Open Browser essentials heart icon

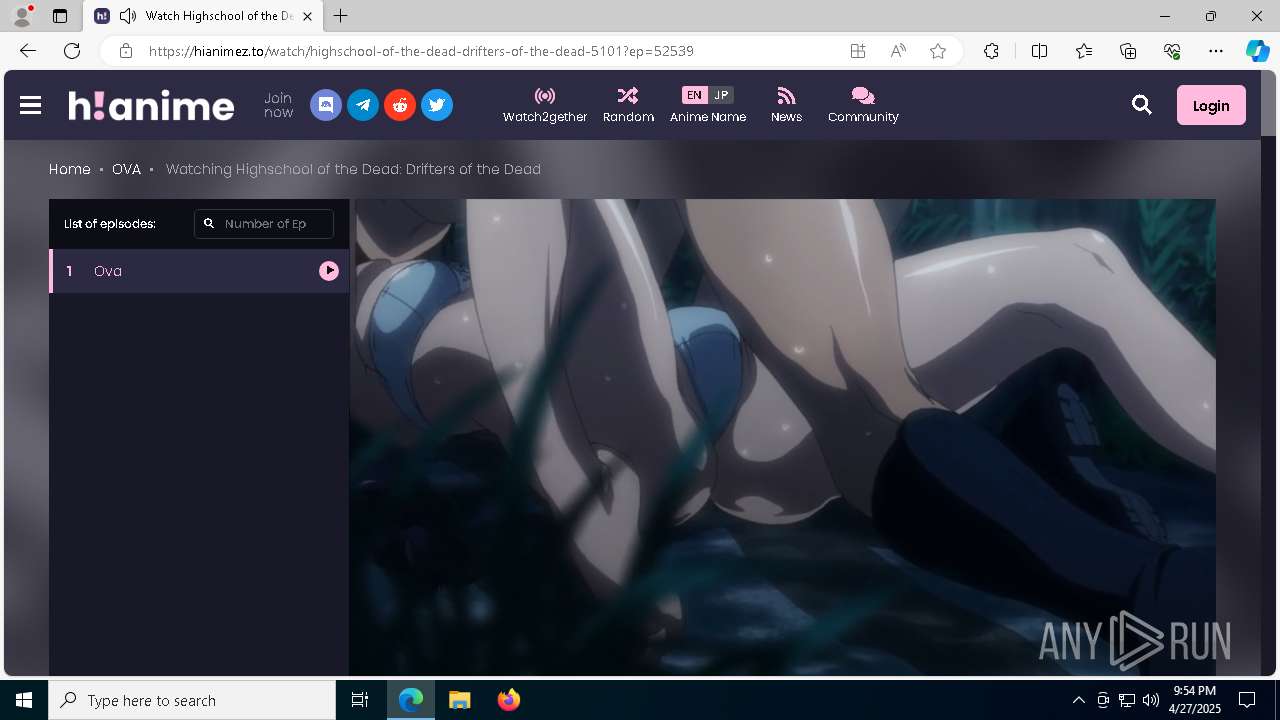[x=1172, y=51]
